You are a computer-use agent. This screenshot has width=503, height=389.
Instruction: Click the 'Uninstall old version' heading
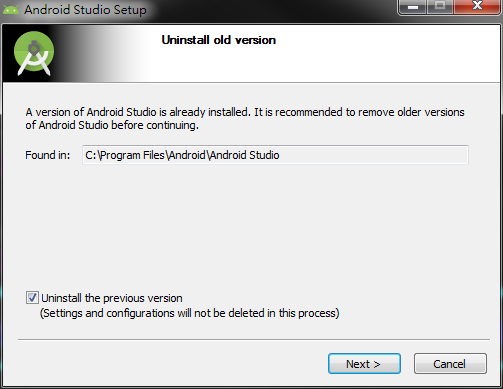pyautogui.click(x=219, y=40)
